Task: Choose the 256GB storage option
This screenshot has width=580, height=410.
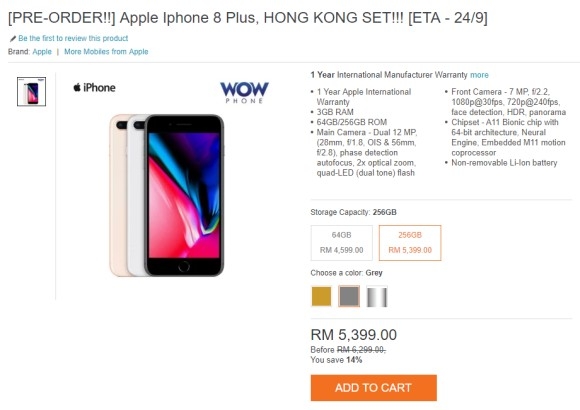Action: click(x=410, y=243)
